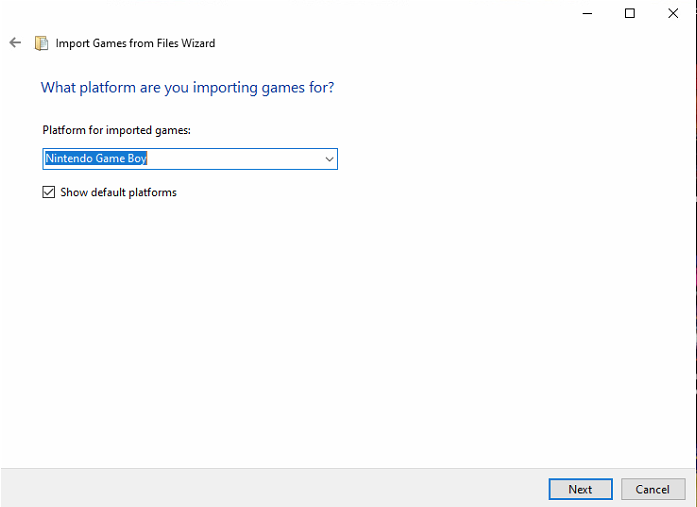
Task: Click the background window strip at right edge
Action: point(696,253)
